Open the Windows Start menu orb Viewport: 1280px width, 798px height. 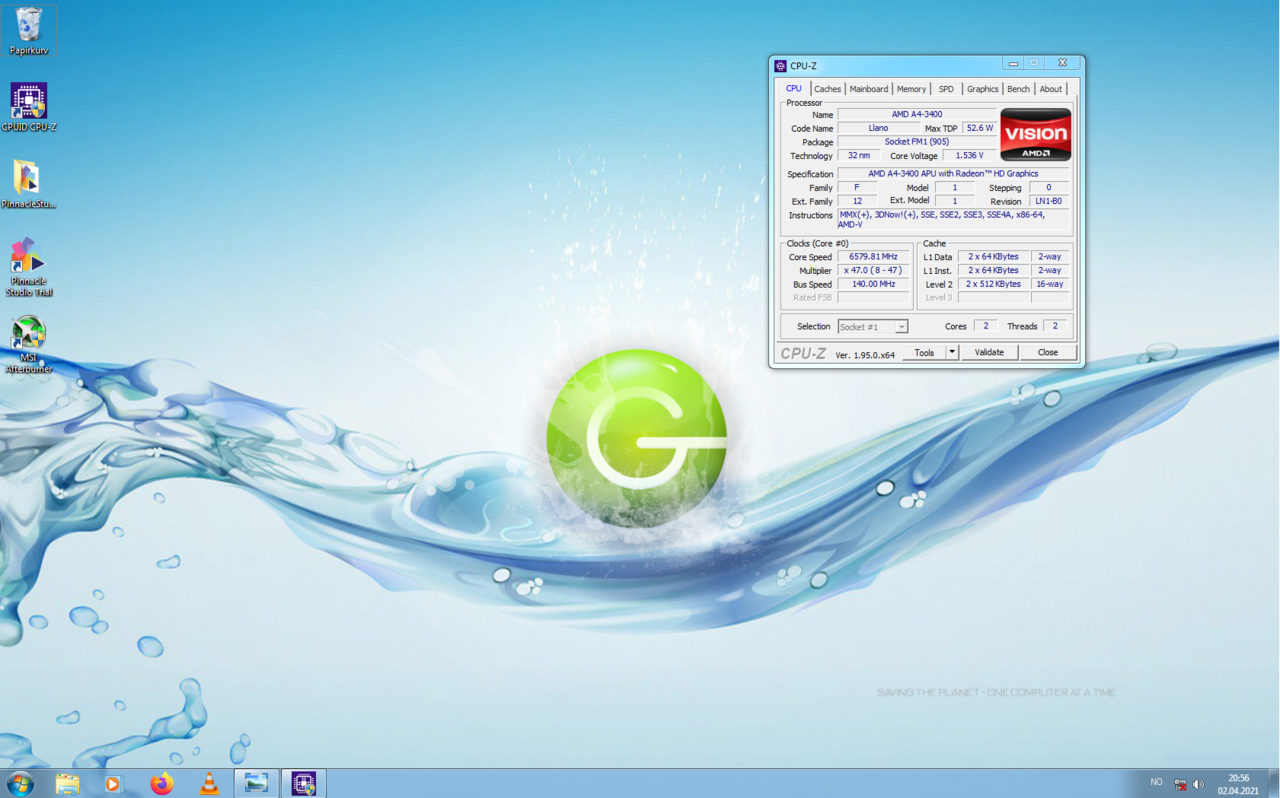[x=20, y=783]
